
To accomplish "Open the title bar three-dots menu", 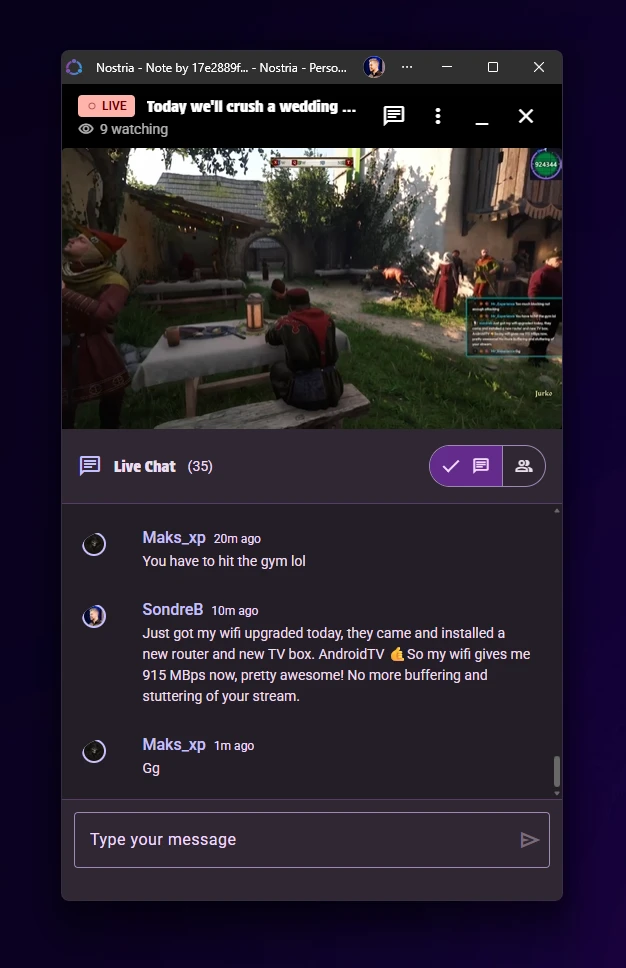I will tap(407, 67).
